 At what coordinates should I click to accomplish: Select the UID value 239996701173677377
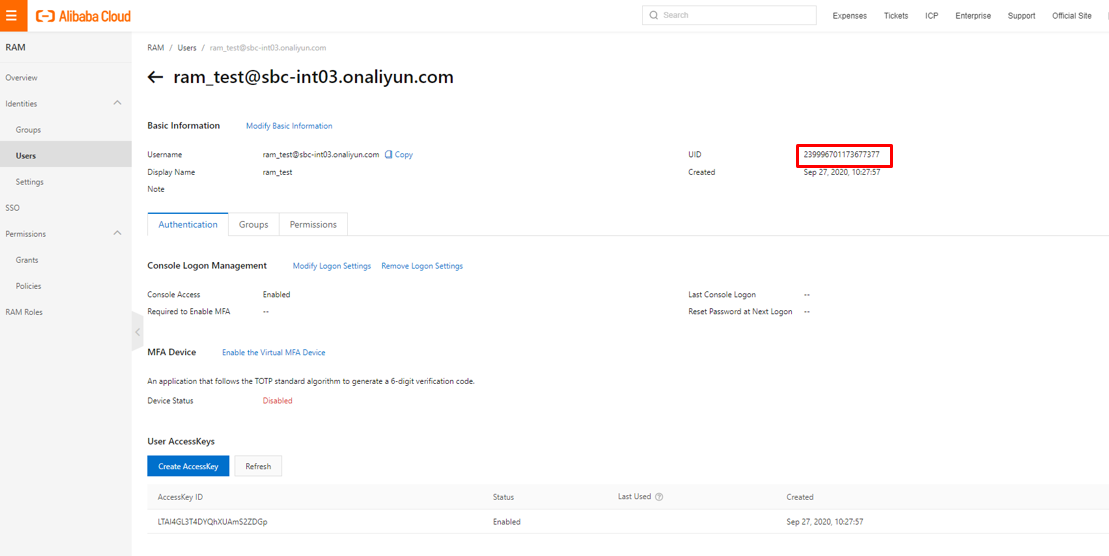point(842,154)
